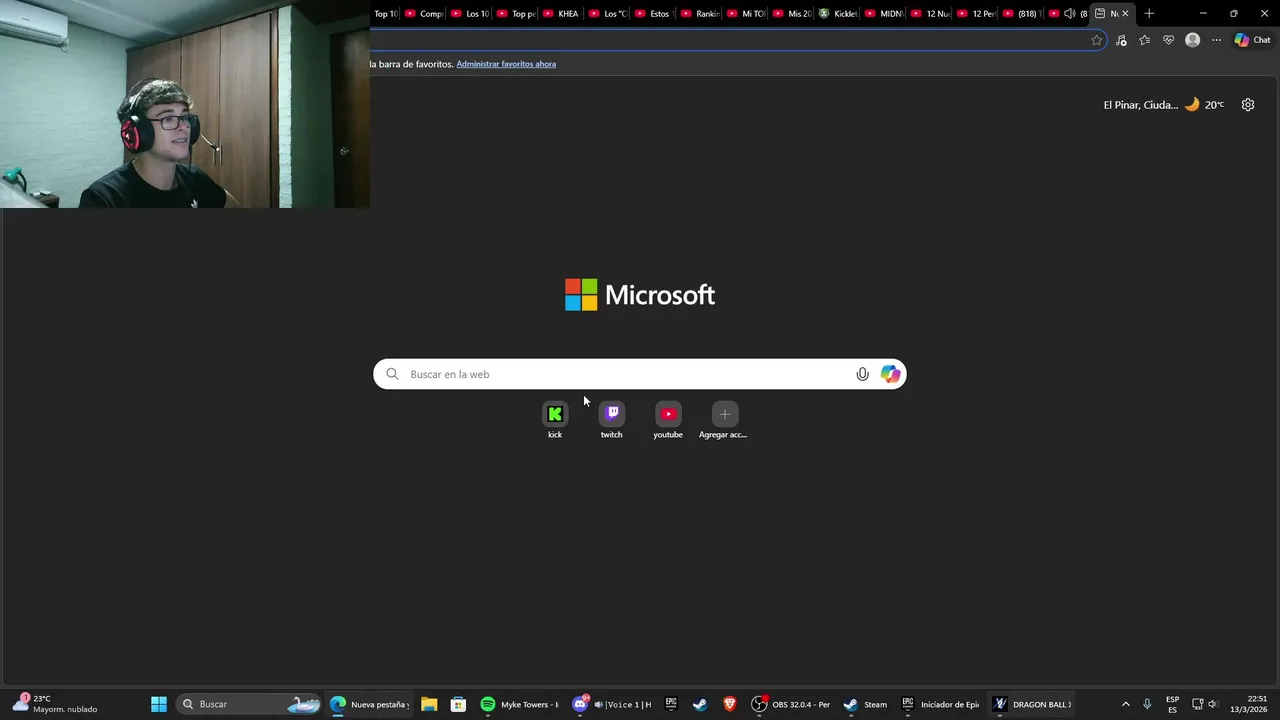The height and width of the screenshot is (720, 1280).
Task: Open the Windows Start menu
Action: tap(159, 704)
